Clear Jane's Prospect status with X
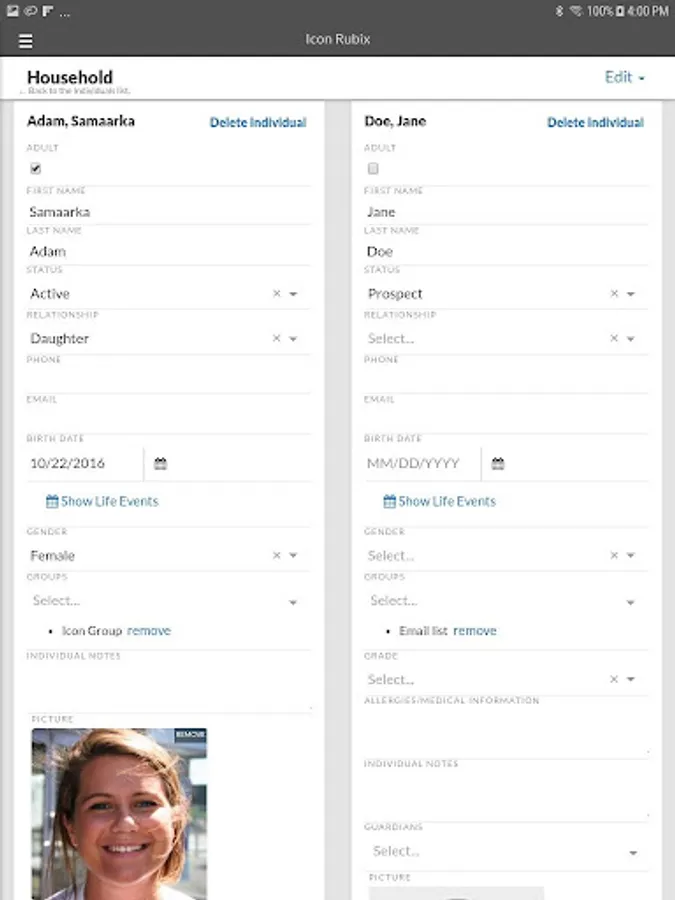 coord(615,294)
